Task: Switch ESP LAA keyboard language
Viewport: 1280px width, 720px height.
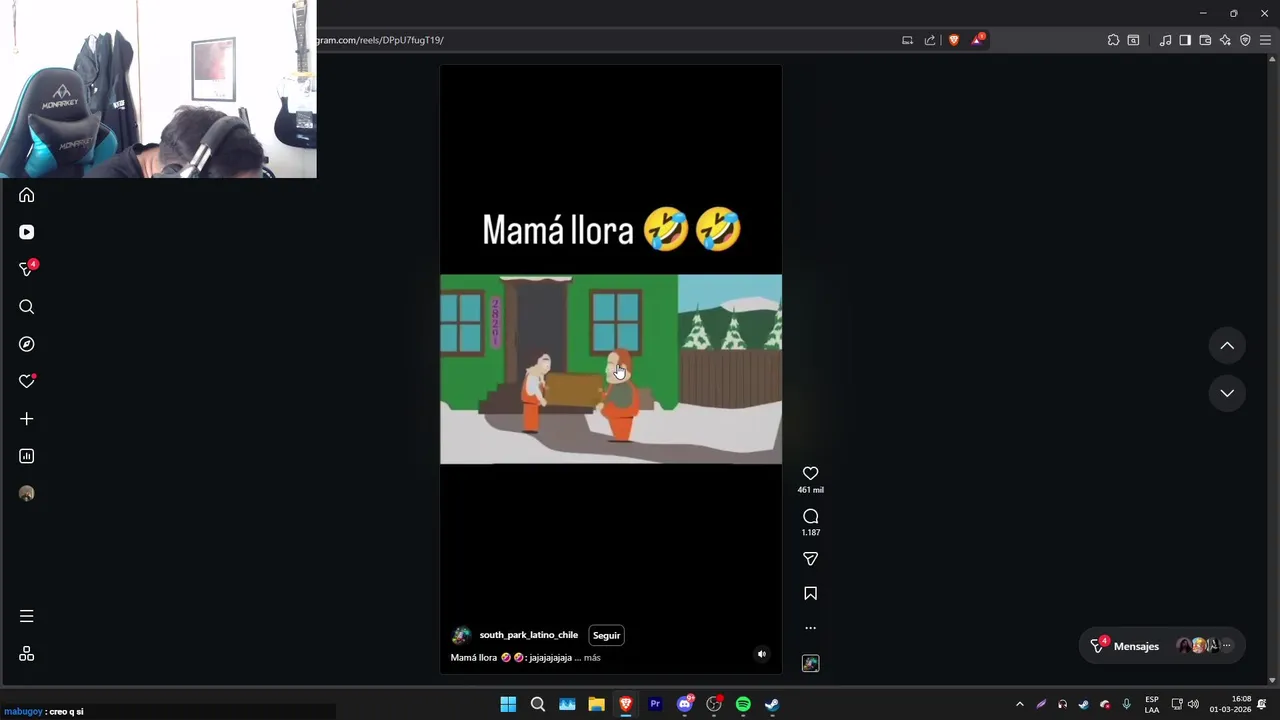Action: click(1152, 704)
